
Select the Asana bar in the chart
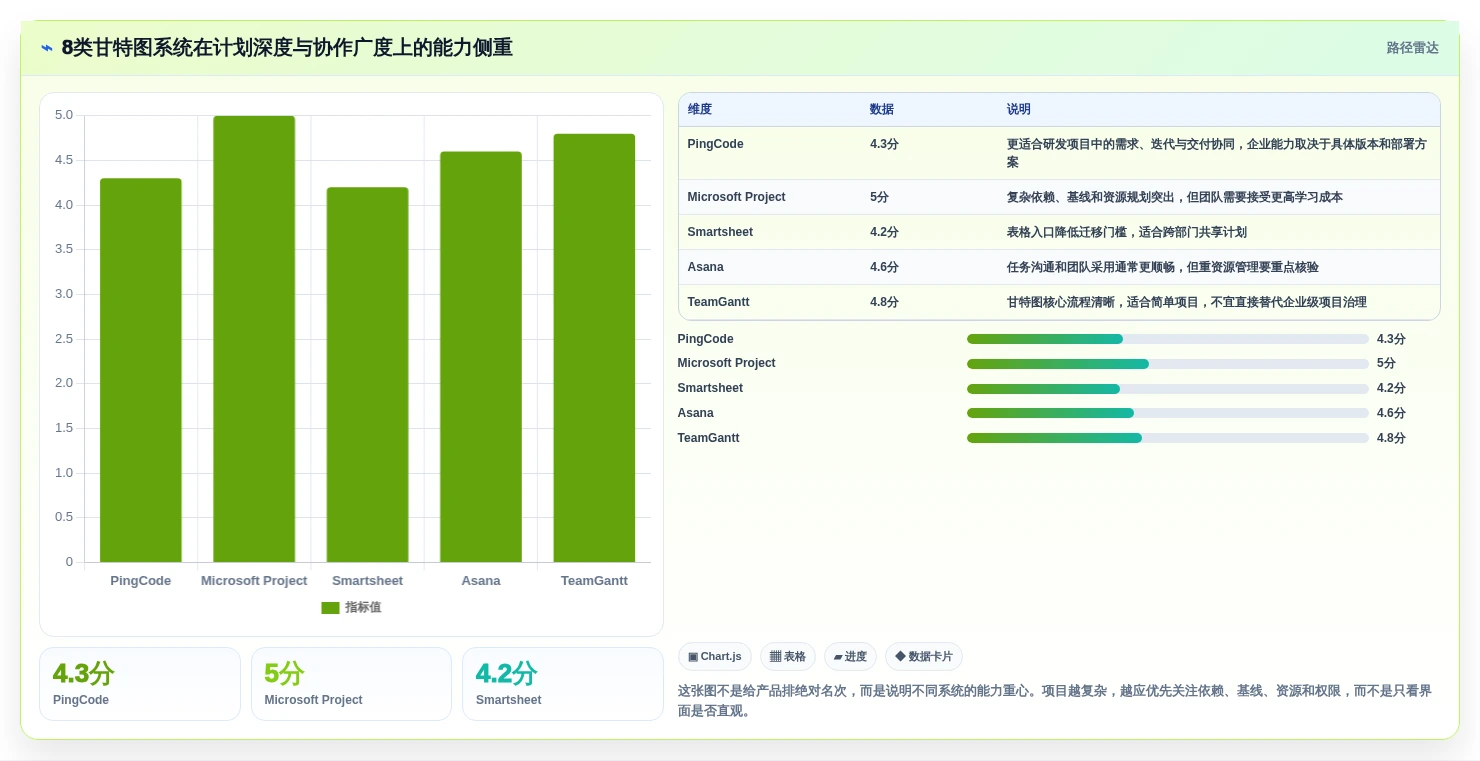tap(481, 357)
